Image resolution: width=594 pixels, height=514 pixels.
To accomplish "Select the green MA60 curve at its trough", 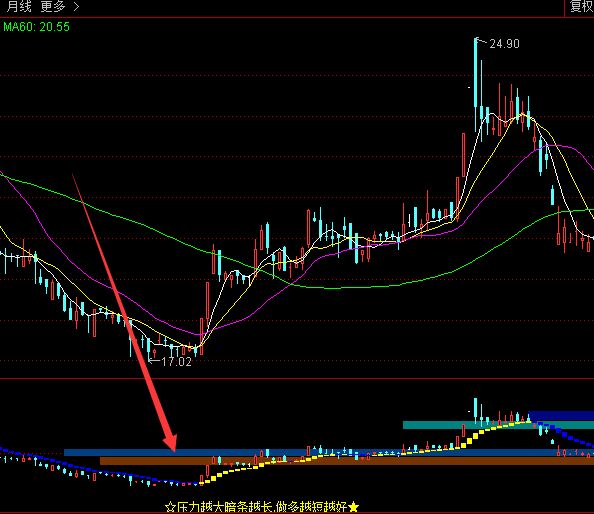I will [x=333, y=288].
